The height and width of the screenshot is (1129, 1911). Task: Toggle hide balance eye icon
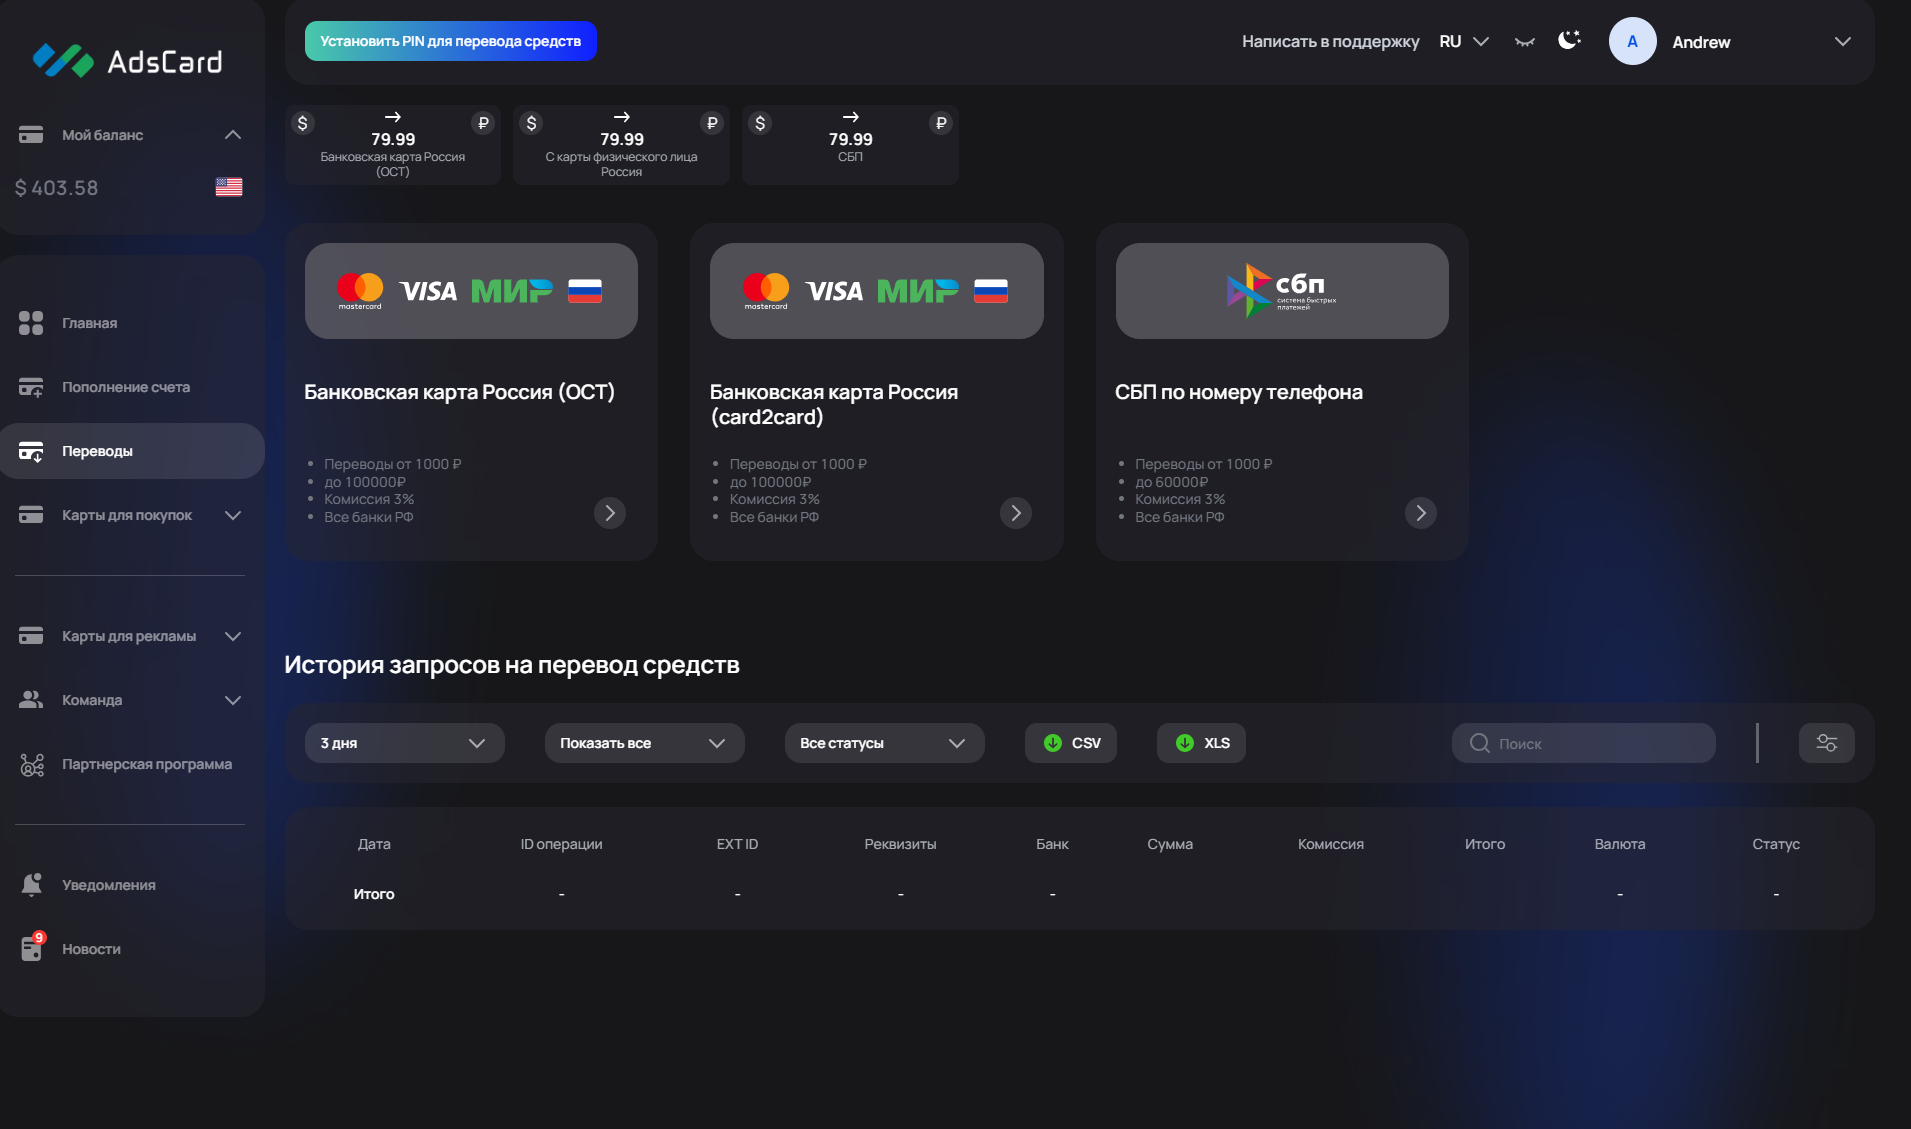click(x=1524, y=41)
